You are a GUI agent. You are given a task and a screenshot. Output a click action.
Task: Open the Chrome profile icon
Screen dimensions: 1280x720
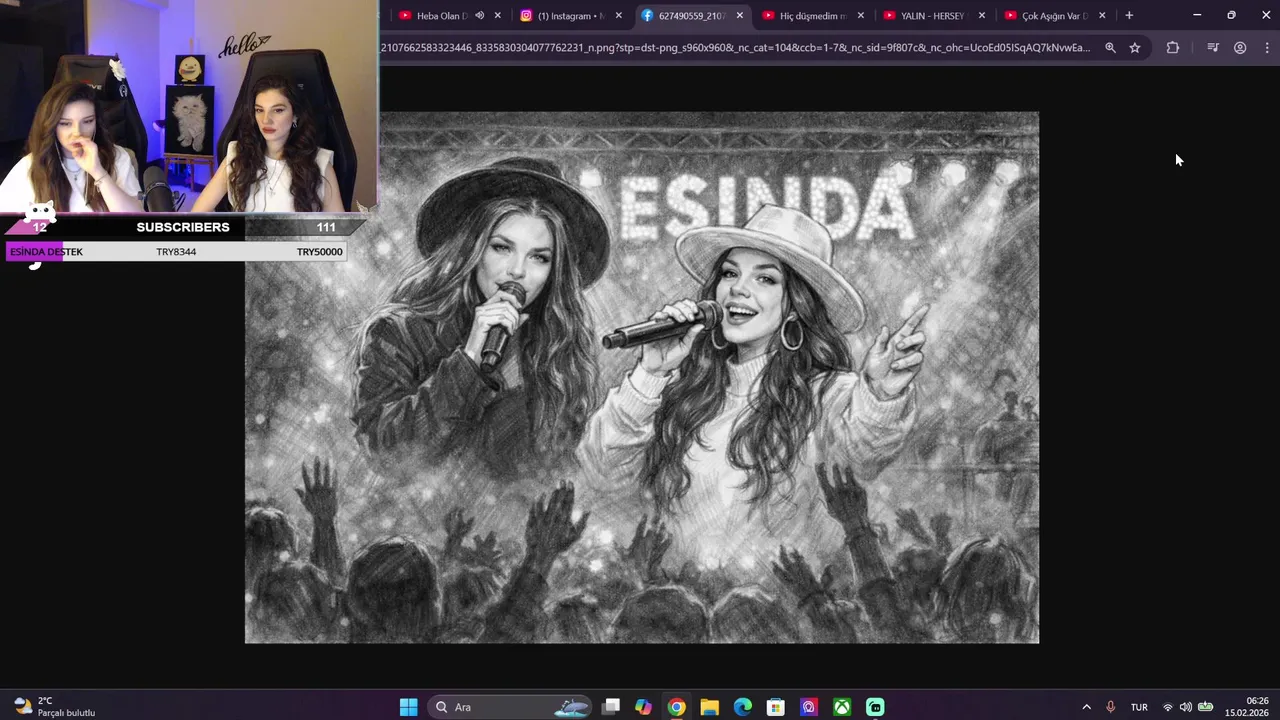point(1240,48)
